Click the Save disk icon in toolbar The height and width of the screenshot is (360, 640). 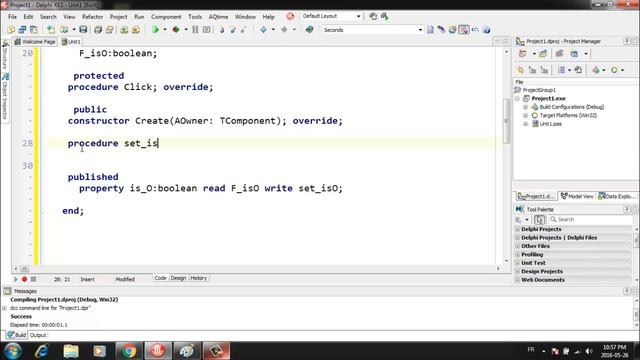[83, 29]
